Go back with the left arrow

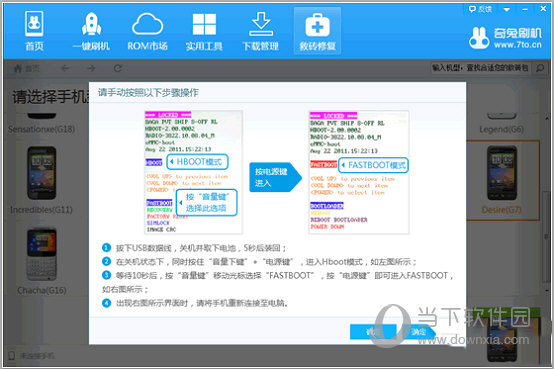65,68
